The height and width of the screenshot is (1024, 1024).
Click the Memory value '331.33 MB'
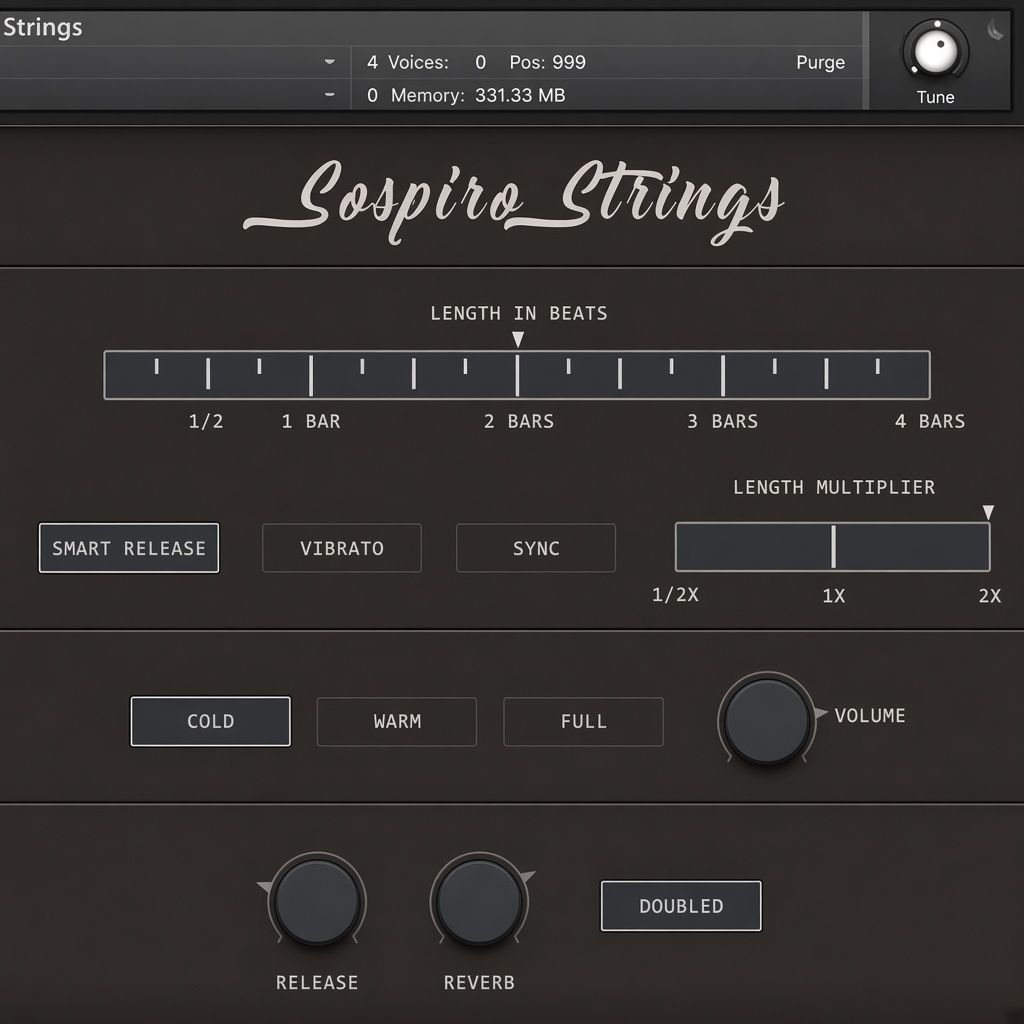pyautogui.click(x=520, y=95)
